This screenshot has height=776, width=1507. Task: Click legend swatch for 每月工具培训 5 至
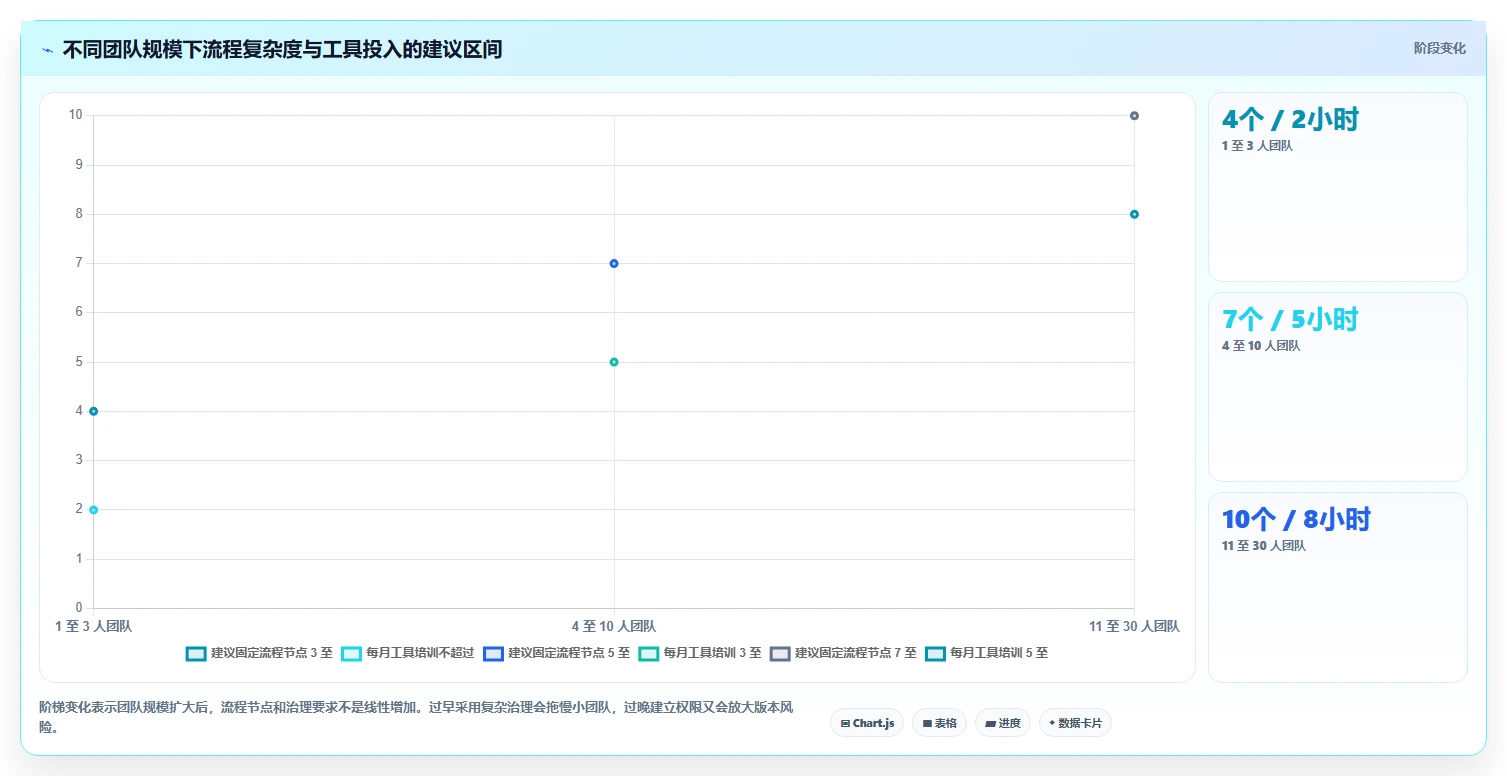(936, 653)
